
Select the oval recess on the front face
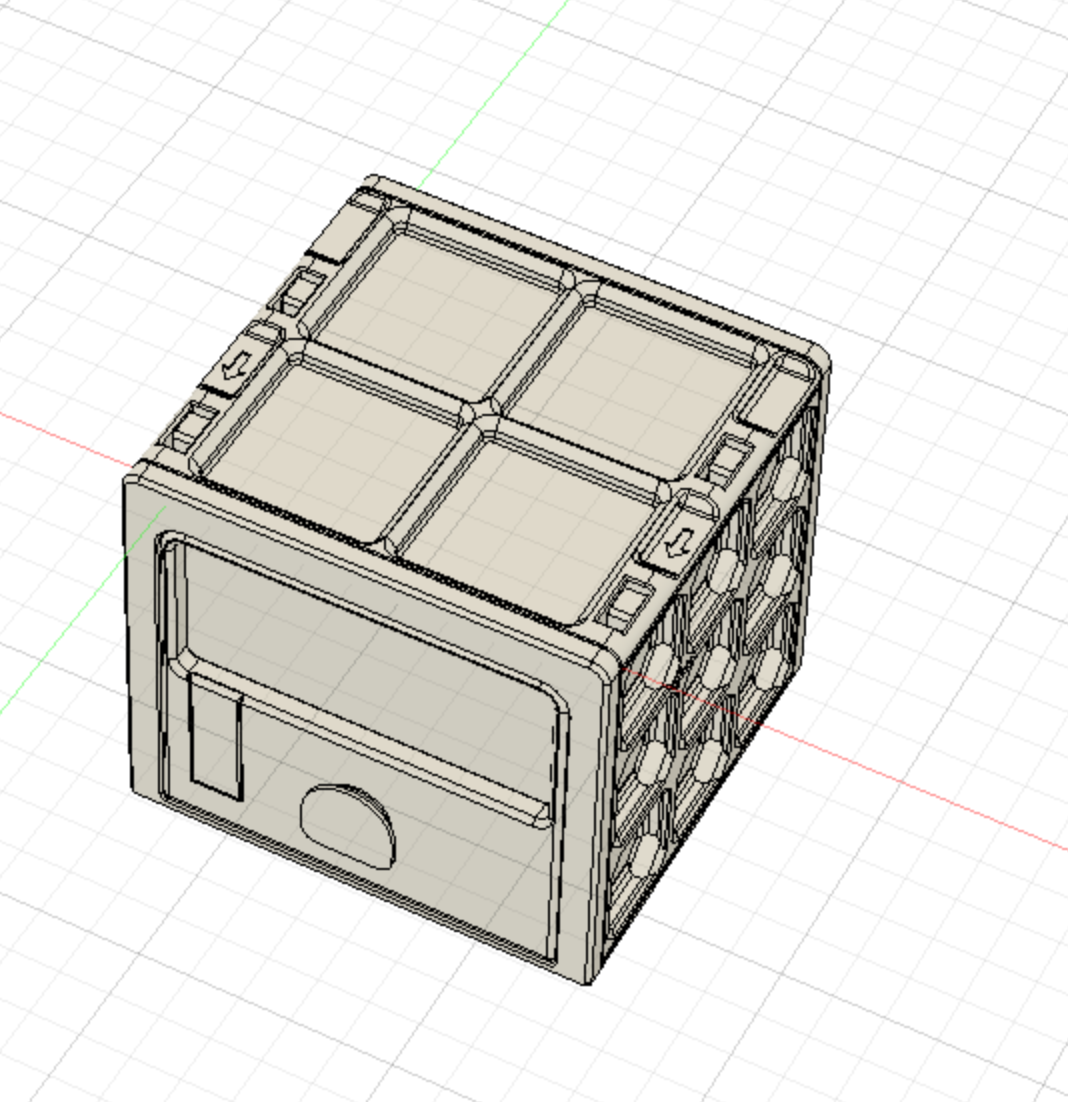click(x=347, y=826)
